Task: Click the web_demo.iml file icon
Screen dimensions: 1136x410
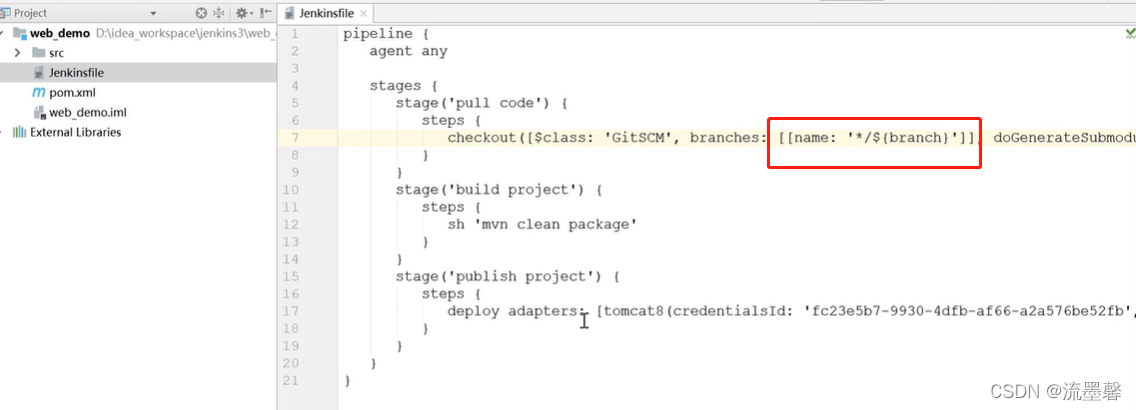Action: click(39, 112)
